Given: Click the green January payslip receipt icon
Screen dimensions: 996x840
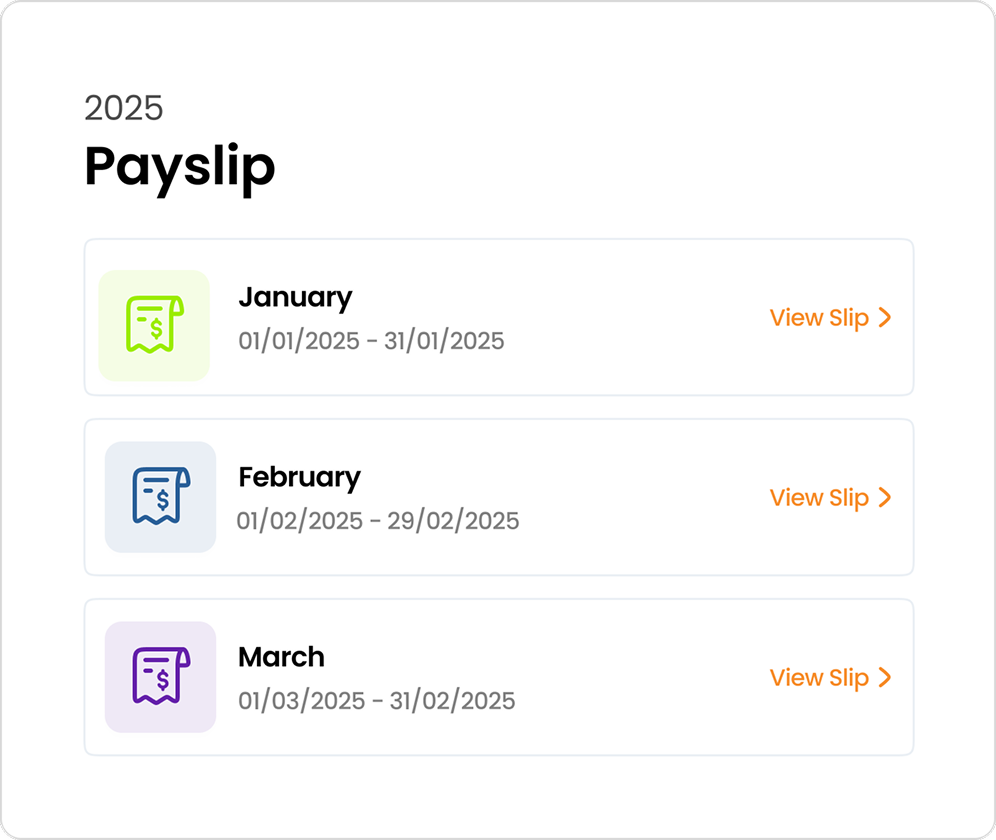Looking at the screenshot, I should pyautogui.click(x=154, y=325).
